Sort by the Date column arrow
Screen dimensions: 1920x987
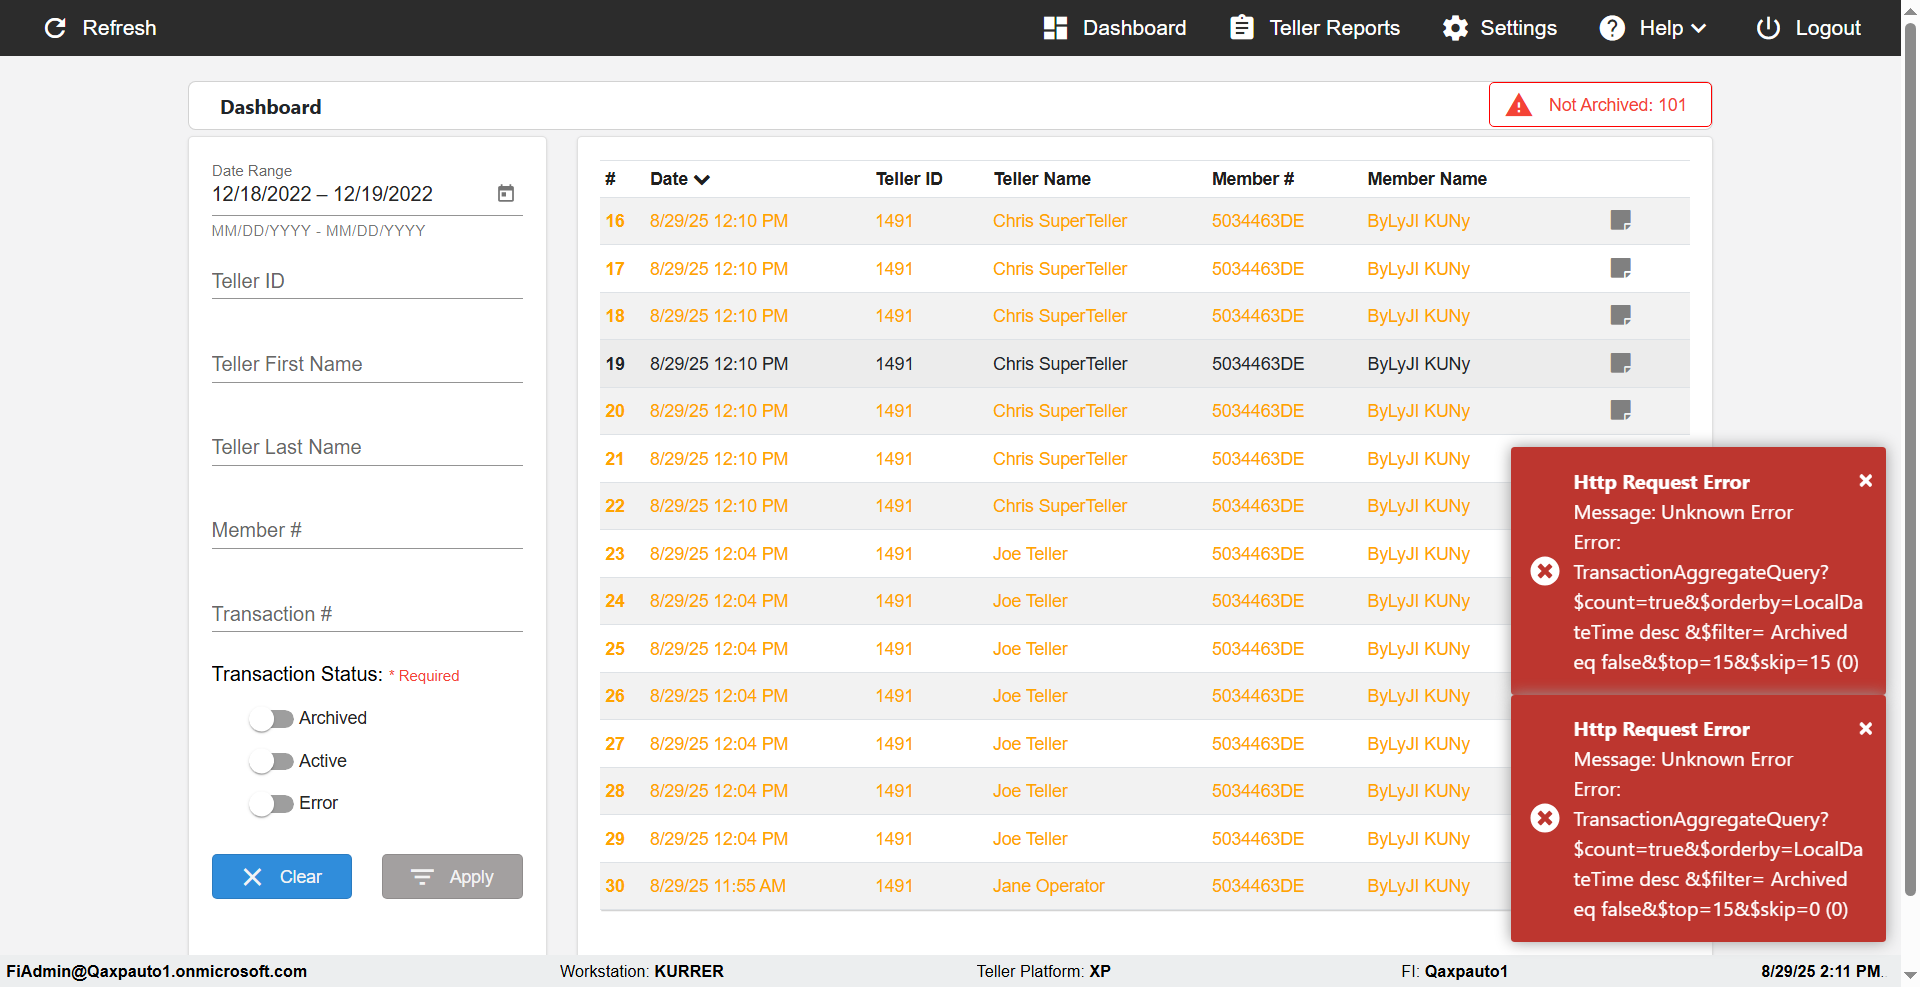coord(702,180)
